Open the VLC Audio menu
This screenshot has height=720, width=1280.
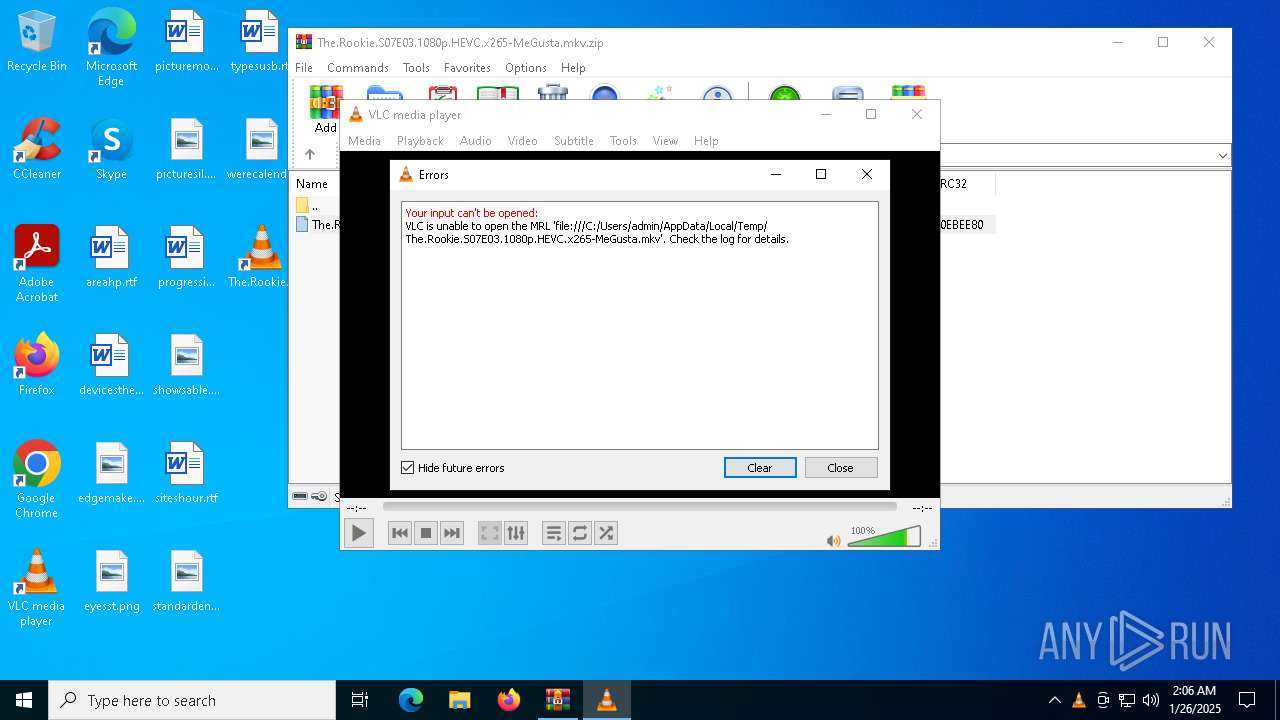(475, 141)
